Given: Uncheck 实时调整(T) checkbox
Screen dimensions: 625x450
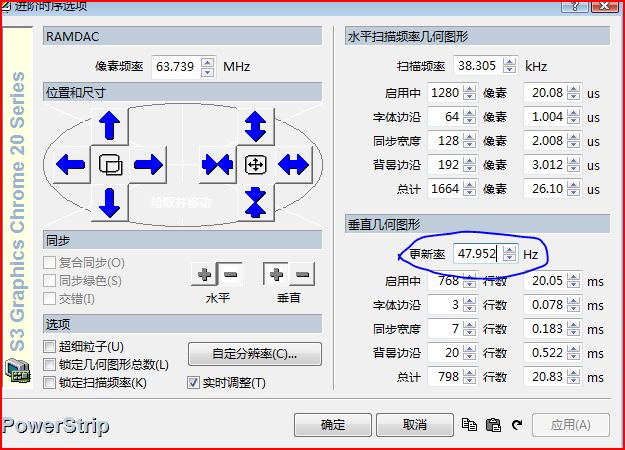Looking at the screenshot, I should pyautogui.click(x=193, y=383).
